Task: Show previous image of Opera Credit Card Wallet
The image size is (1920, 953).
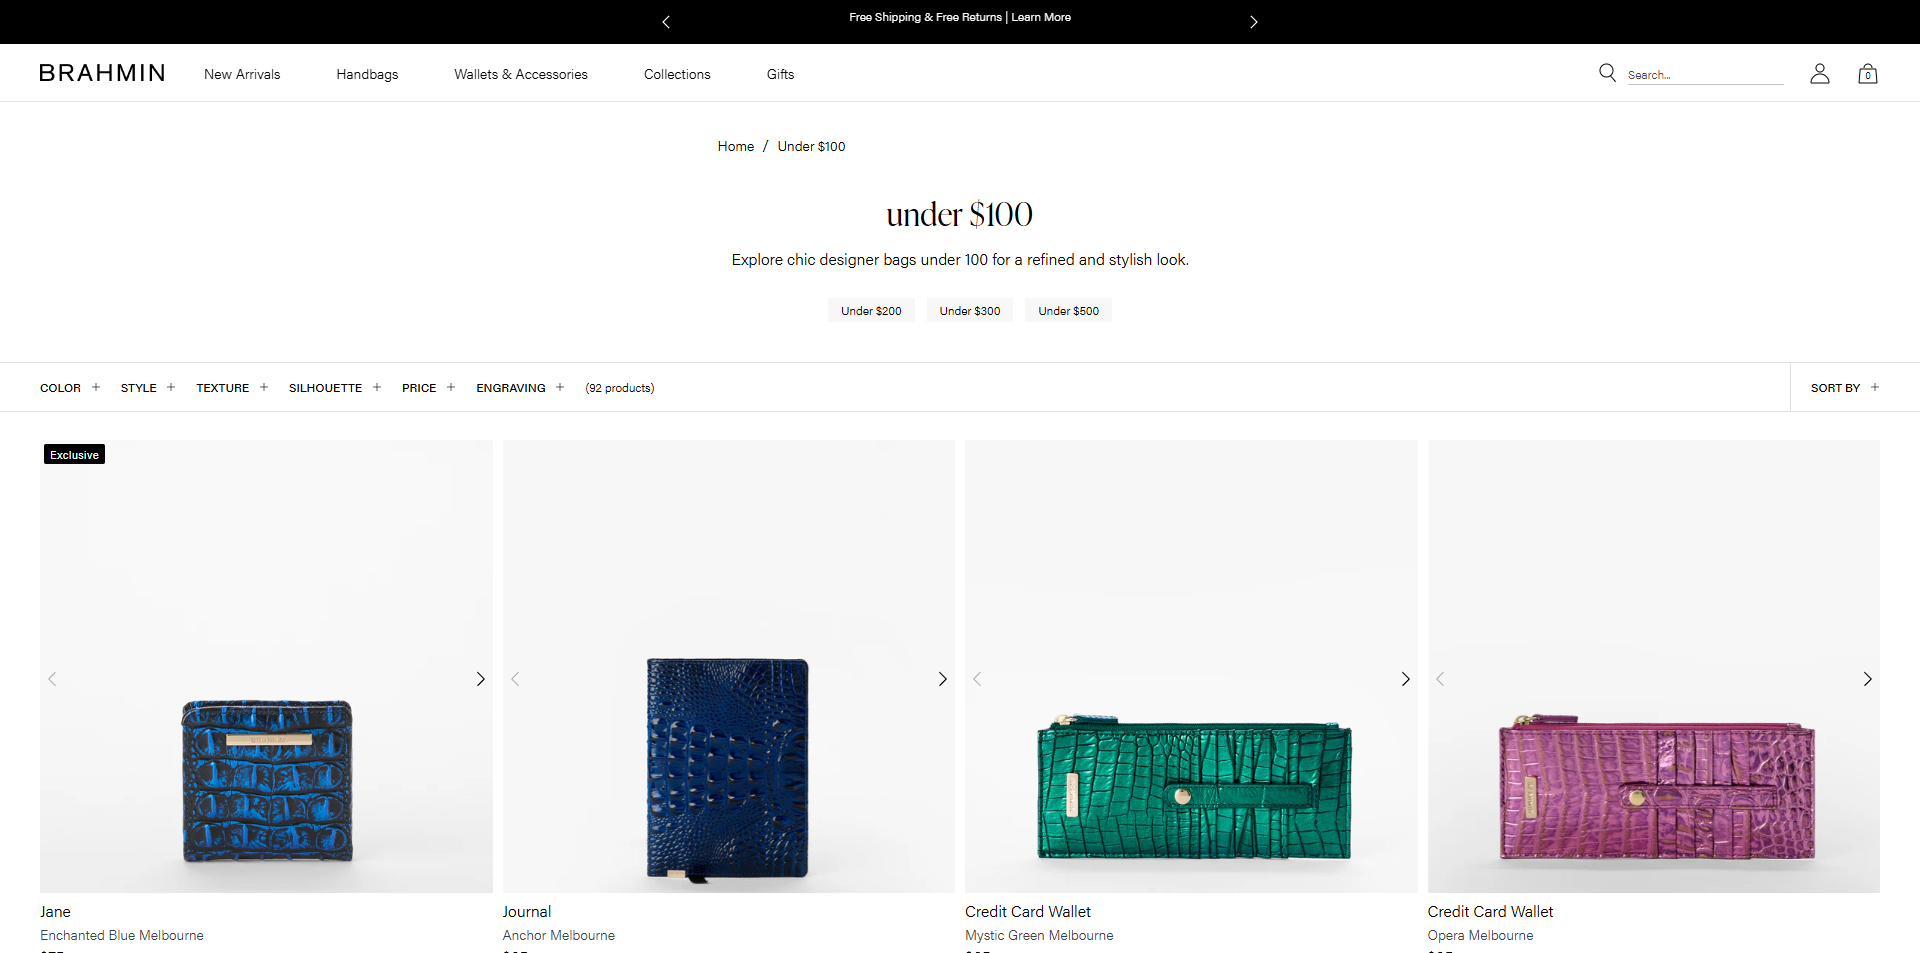Action: pyautogui.click(x=1440, y=678)
